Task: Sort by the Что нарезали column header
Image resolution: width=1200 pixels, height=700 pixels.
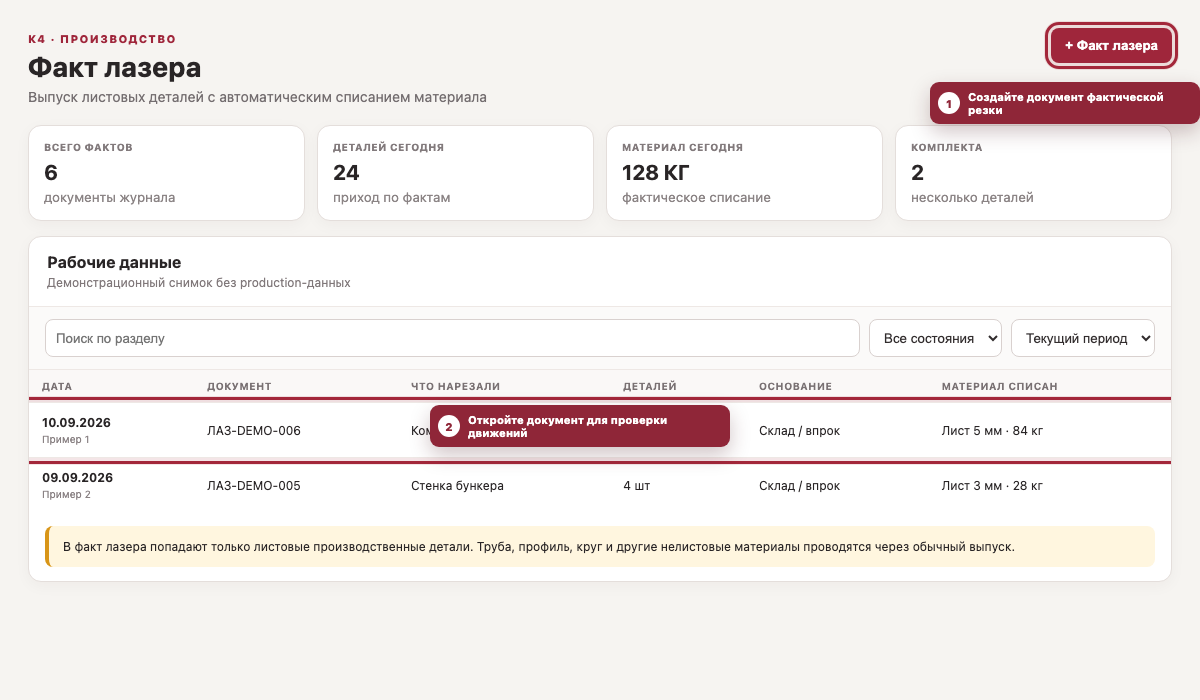Action: [455, 386]
